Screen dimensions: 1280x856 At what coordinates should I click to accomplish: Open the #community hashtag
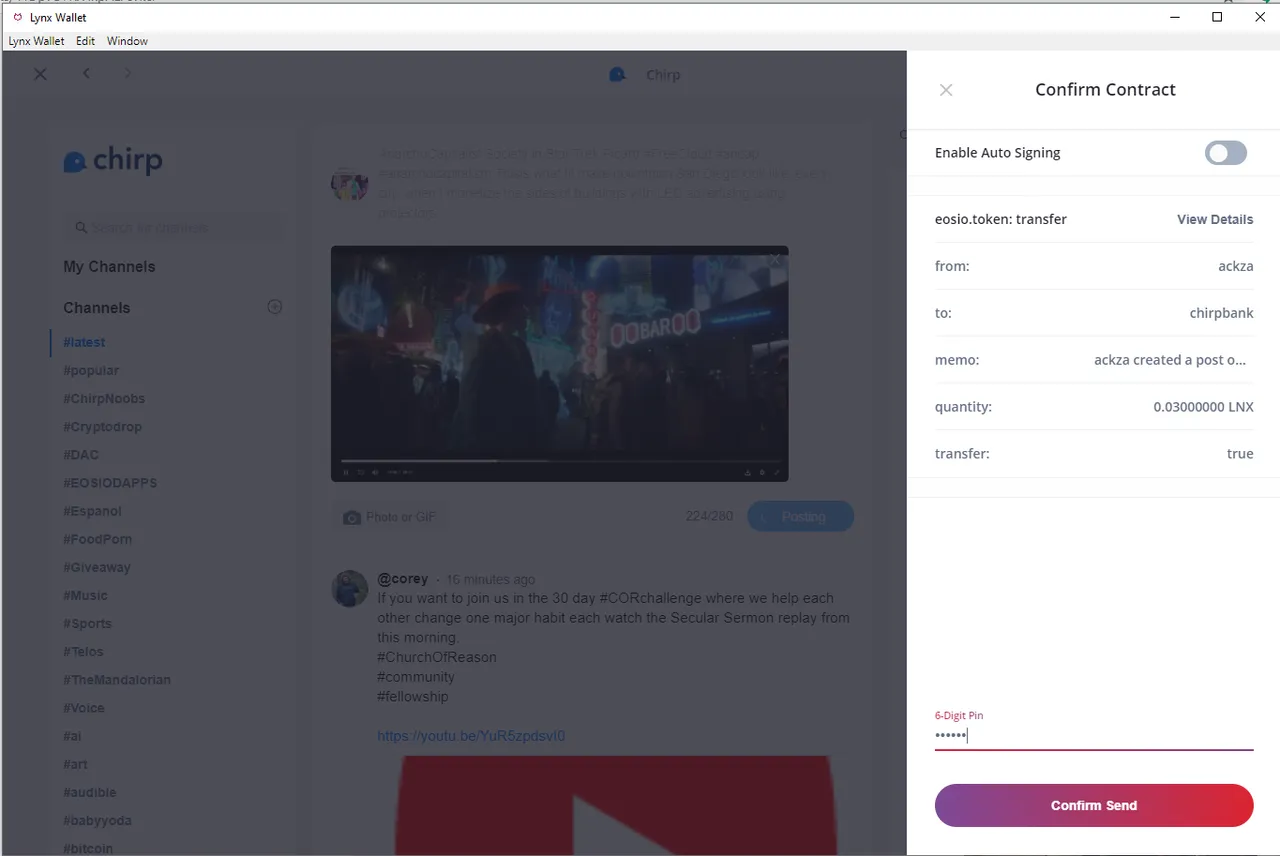point(416,677)
